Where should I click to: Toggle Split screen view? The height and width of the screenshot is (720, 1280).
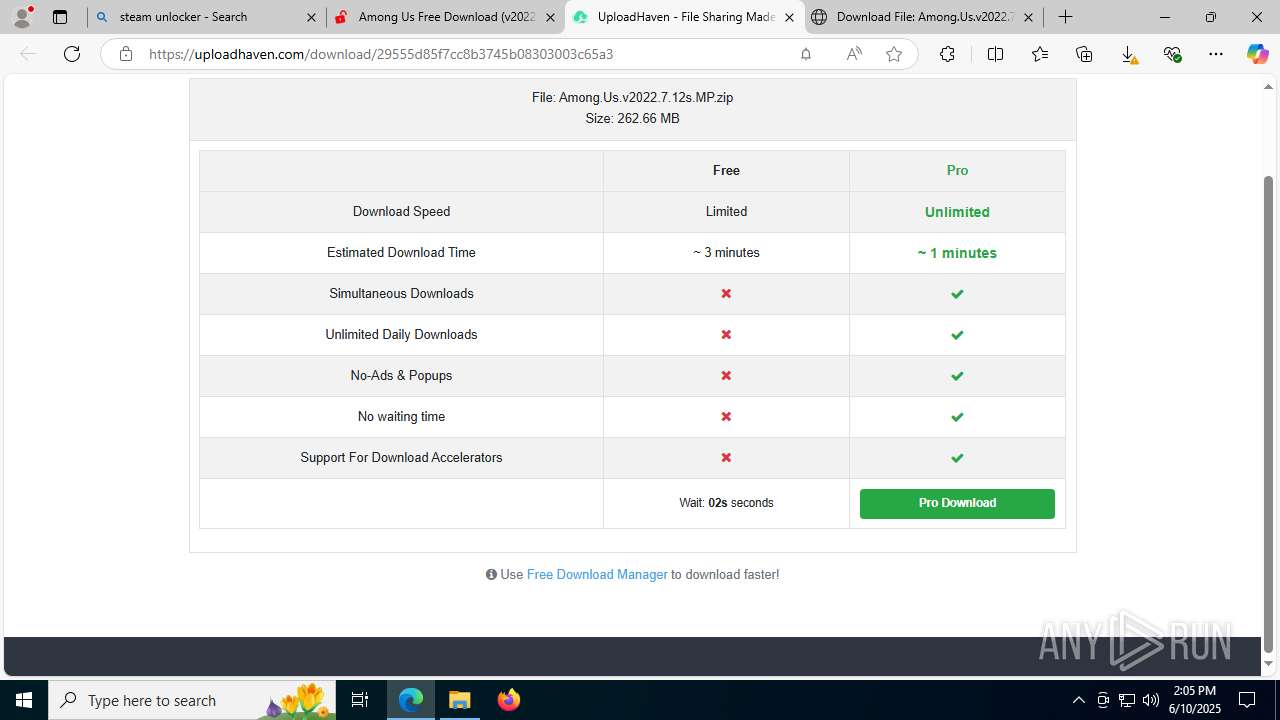tap(995, 54)
